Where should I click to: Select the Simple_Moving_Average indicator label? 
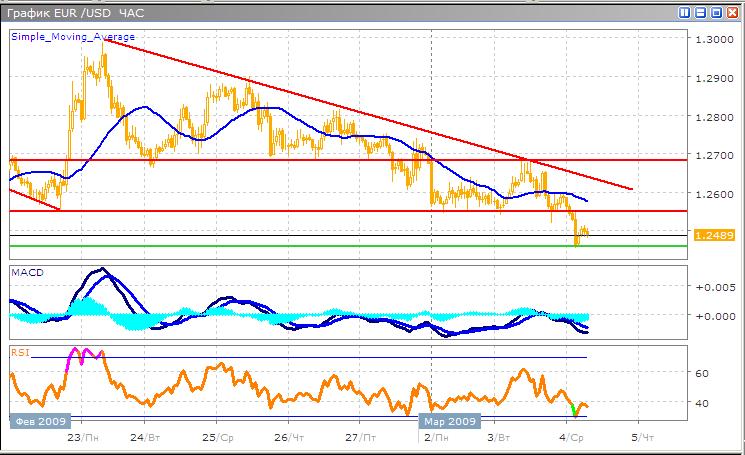pyautogui.click(x=73, y=37)
